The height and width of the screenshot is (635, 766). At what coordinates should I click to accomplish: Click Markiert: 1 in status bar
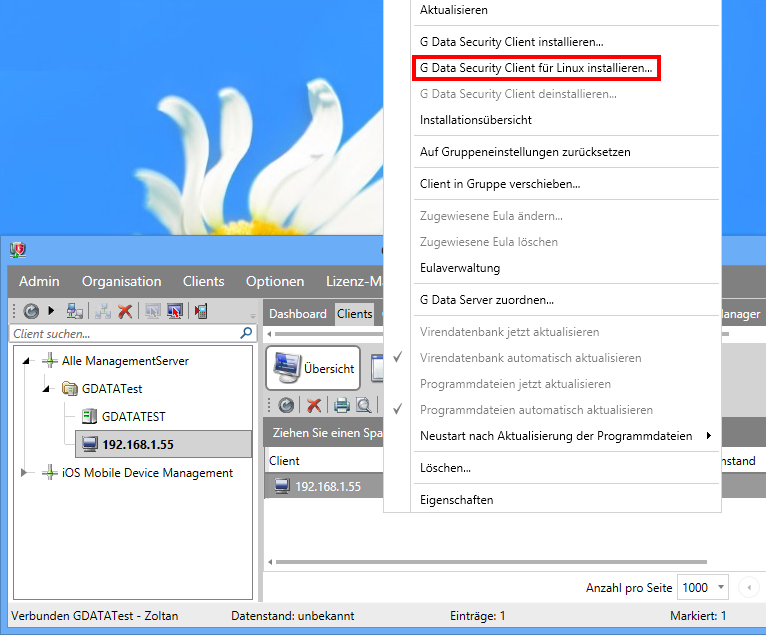[x=698, y=615]
